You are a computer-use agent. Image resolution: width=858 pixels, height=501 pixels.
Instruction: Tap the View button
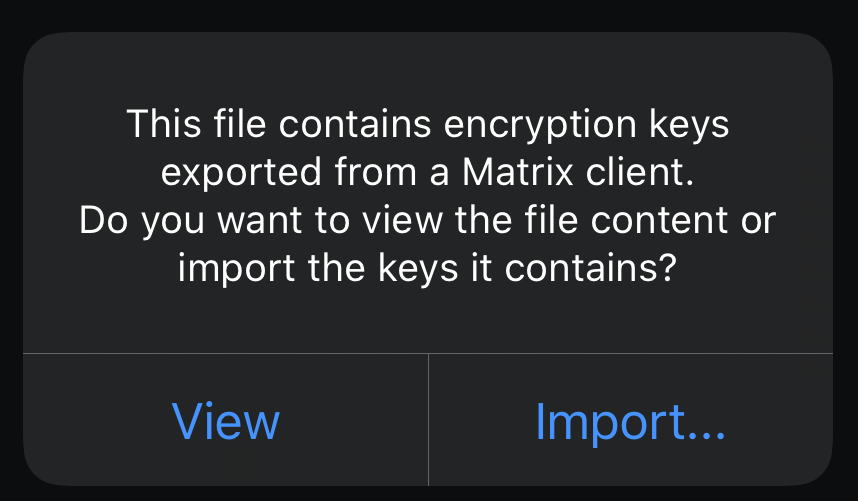(225, 420)
